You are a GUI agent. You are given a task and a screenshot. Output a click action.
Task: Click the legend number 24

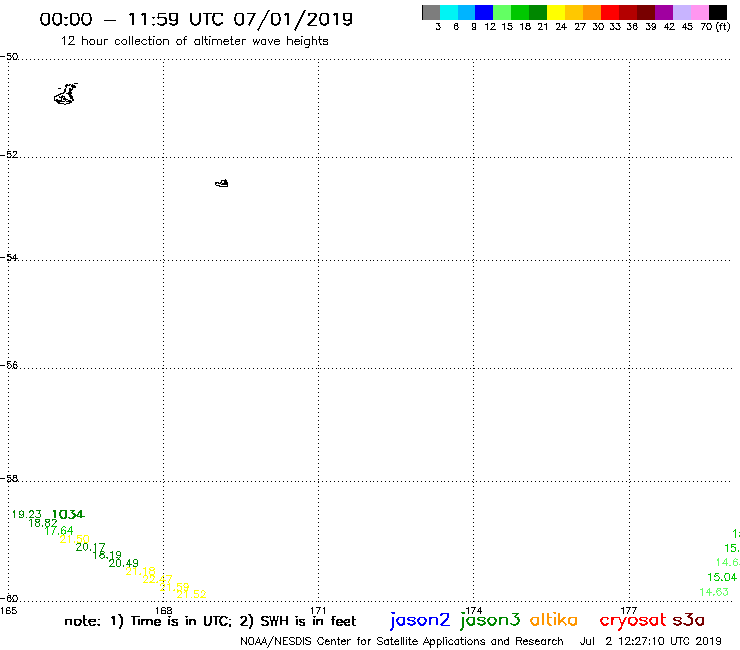[561, 26]
